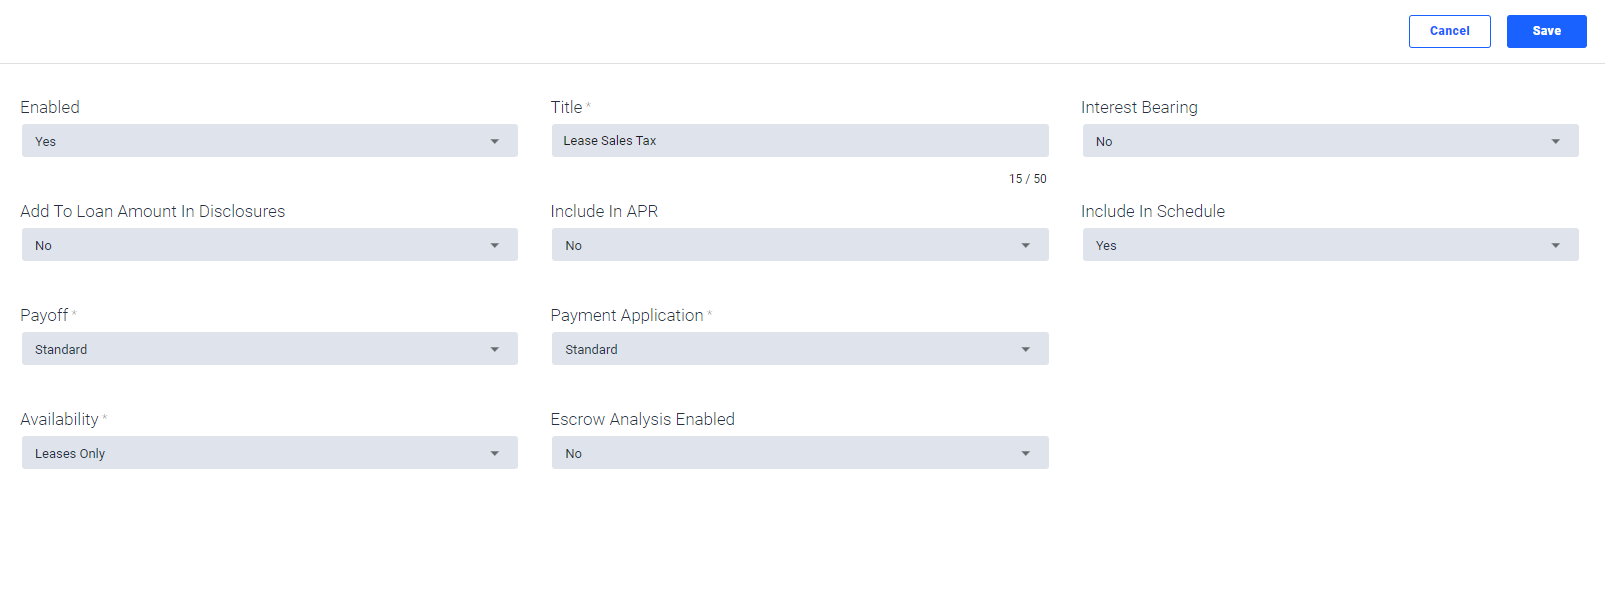This screenshot has height=610, width=1605.
Task: Click the Escrow Analysis Enabled dropdown arrow
Action: [x=1026, y=454]
